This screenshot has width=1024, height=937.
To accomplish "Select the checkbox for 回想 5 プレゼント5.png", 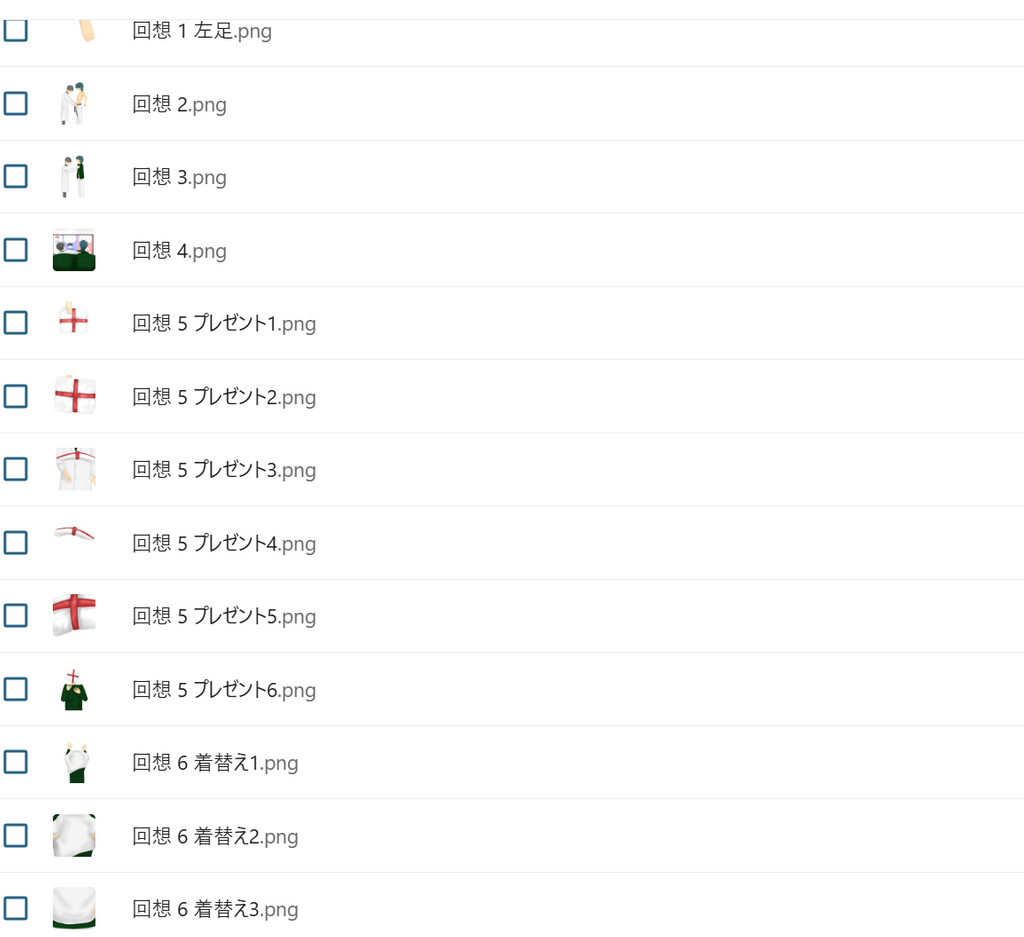I will click(16, 615).
